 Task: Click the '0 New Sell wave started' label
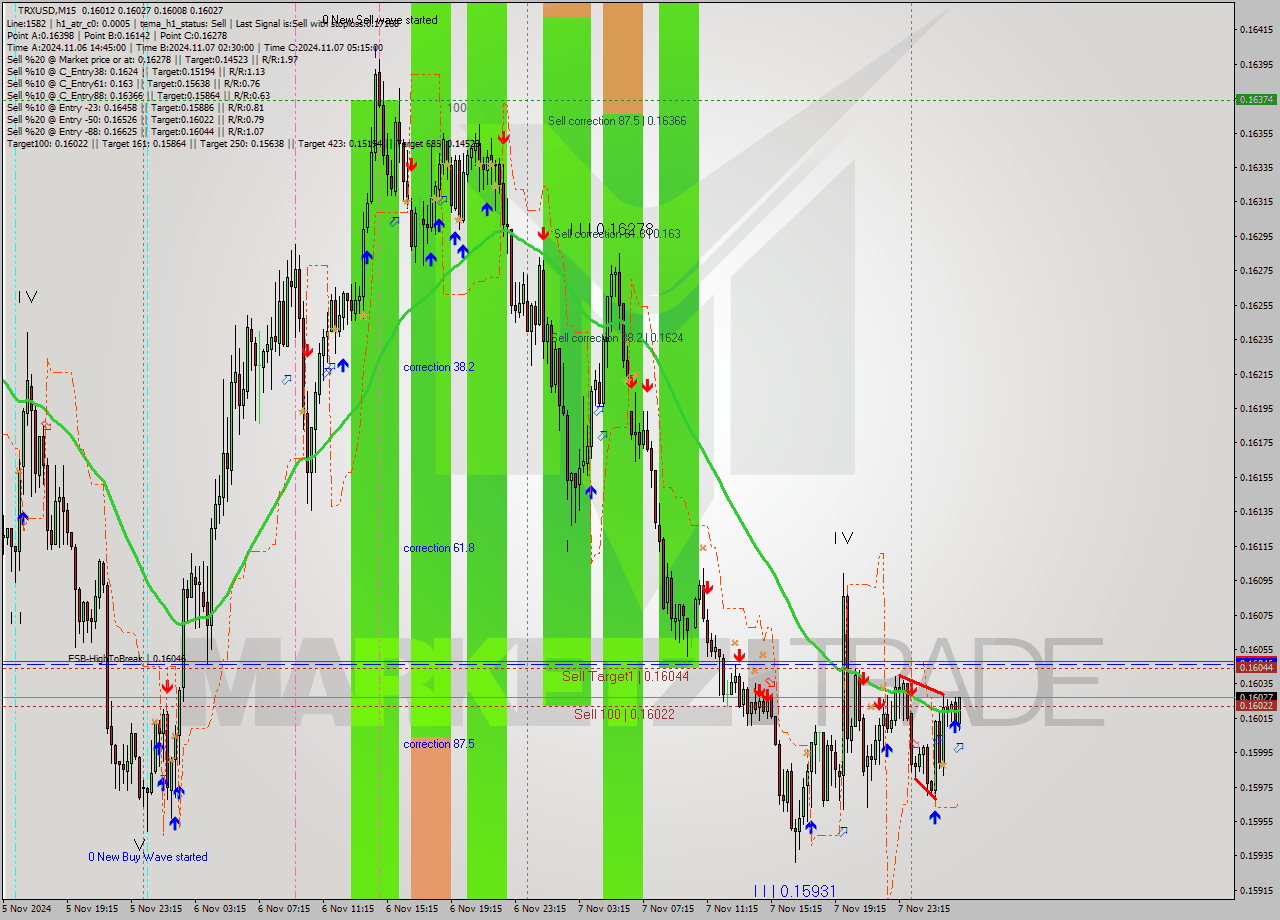click(x=380, y=20)
